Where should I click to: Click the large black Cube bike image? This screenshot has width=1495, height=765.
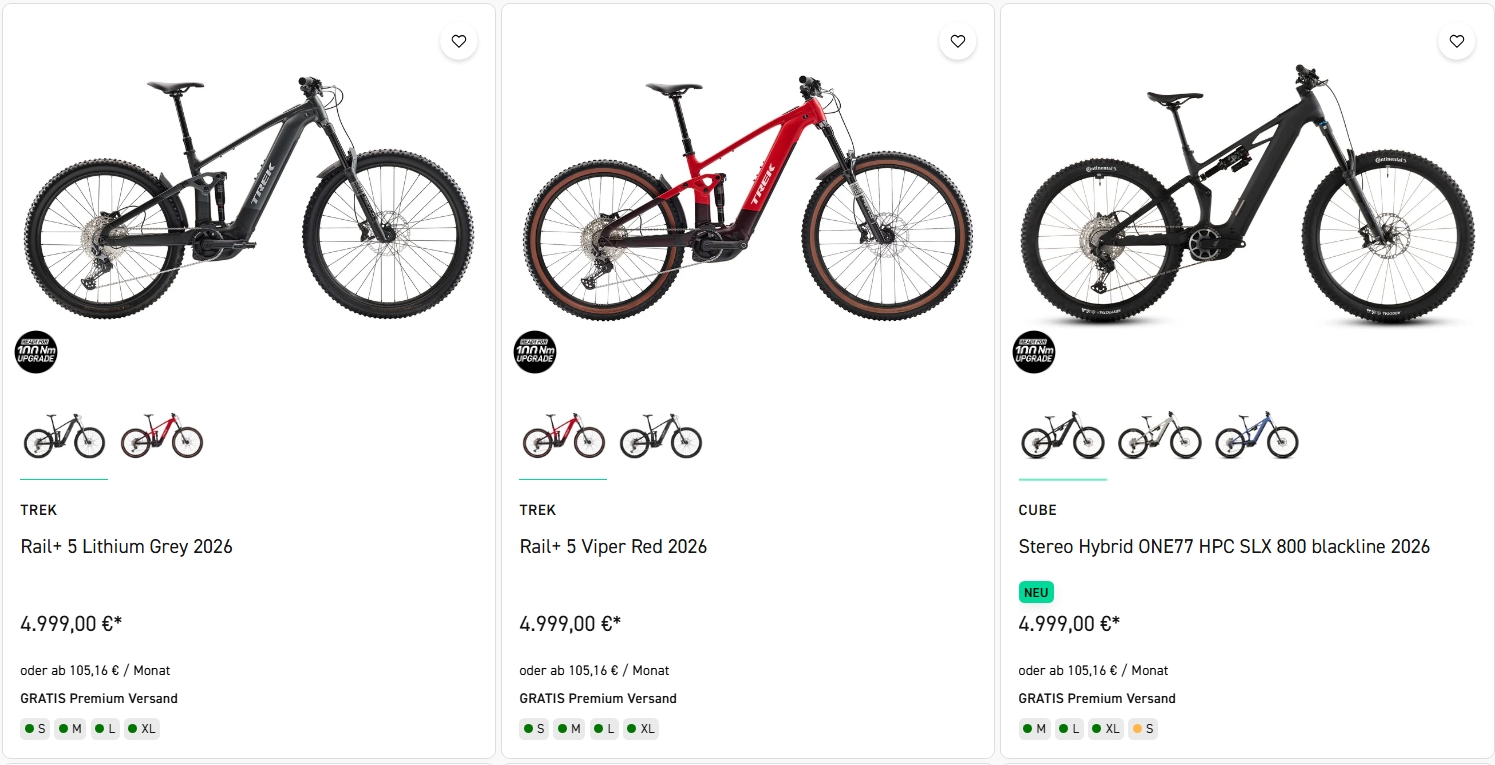(1246, 197)
